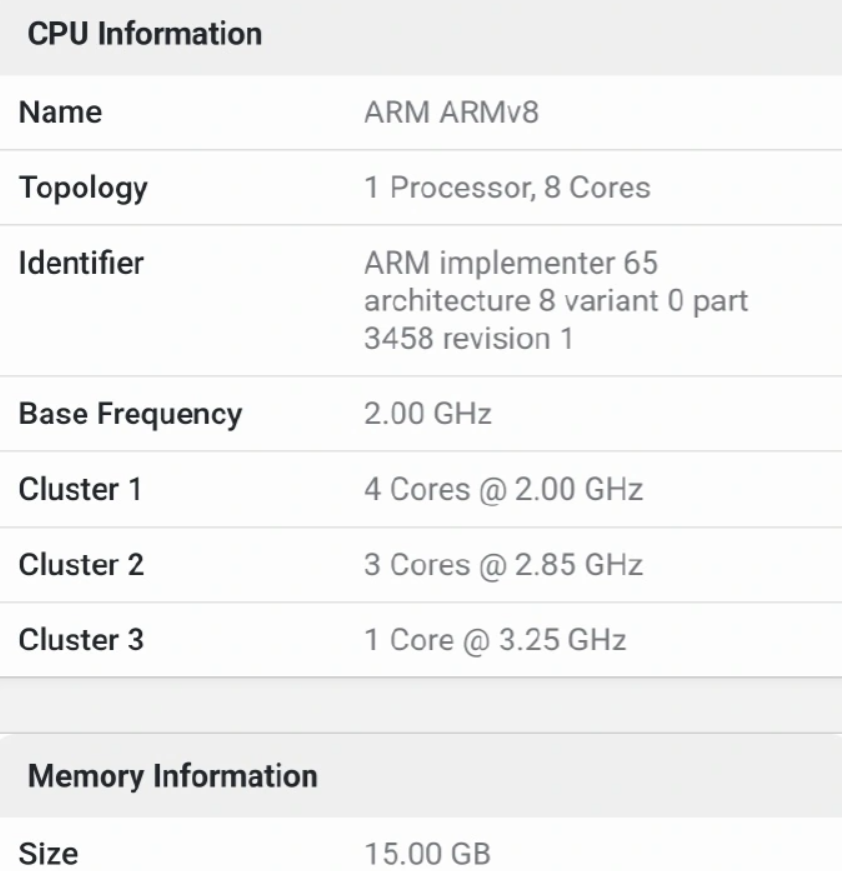Click the architecture 8 variant 0 line
The width and height of the screenshot is (842, 871).
[x=556, y=301]
